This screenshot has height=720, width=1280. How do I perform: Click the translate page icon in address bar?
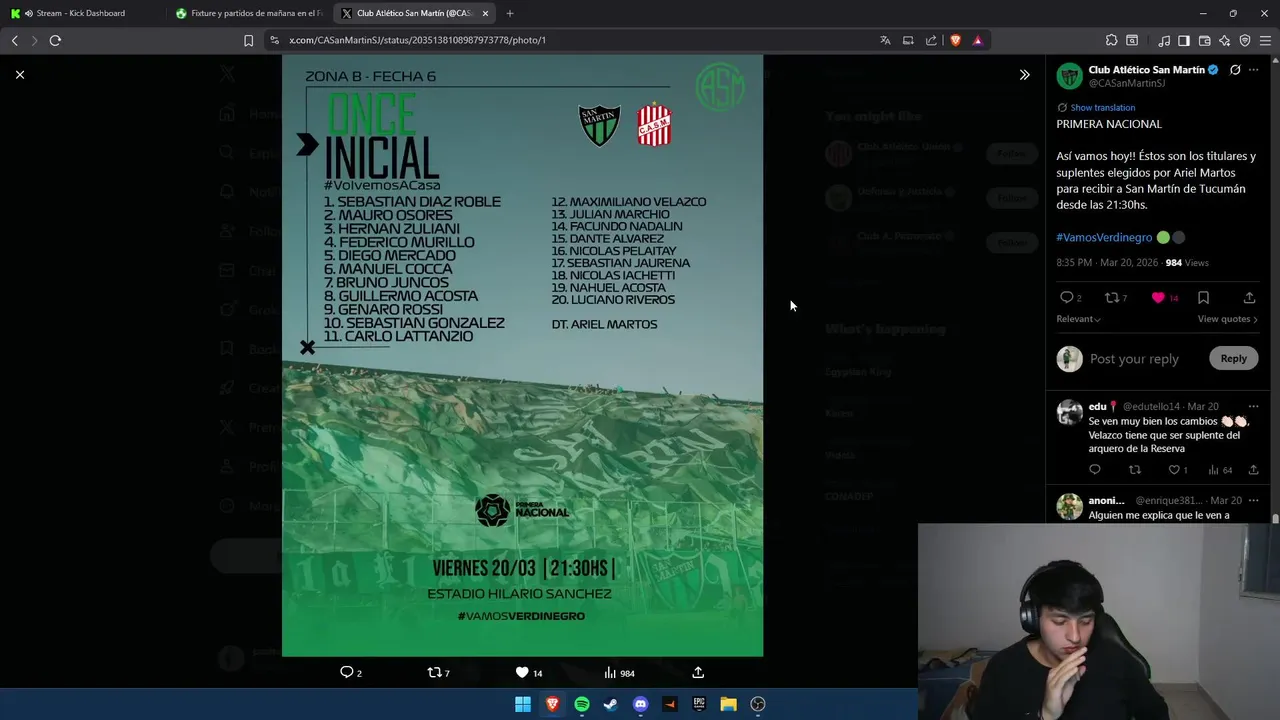tap(885, 40)
